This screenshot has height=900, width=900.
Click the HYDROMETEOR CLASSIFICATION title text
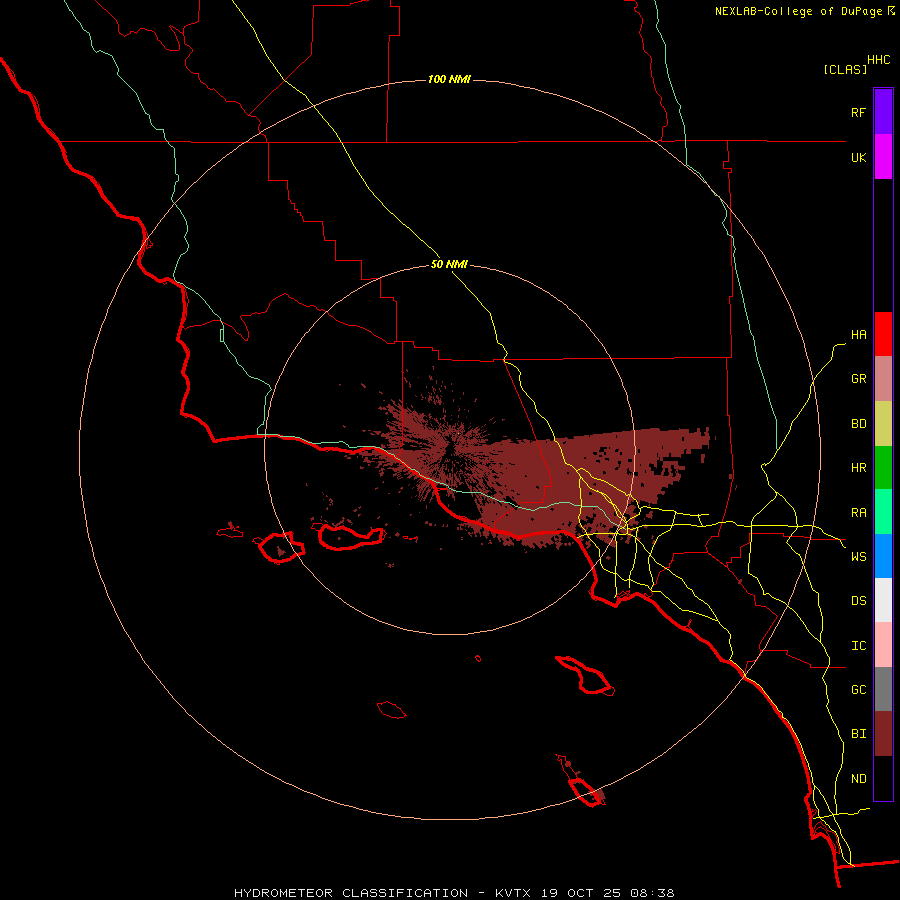pos(351,893)
